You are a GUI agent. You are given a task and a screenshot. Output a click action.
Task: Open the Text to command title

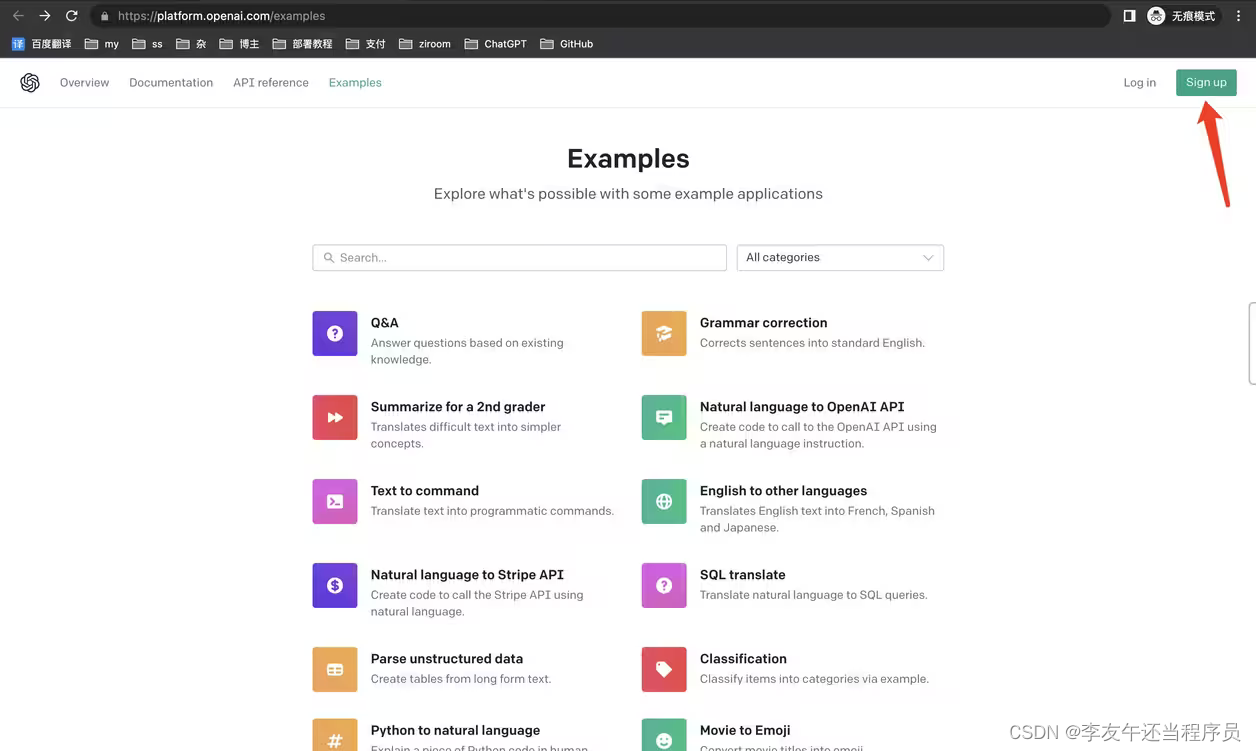425,491
